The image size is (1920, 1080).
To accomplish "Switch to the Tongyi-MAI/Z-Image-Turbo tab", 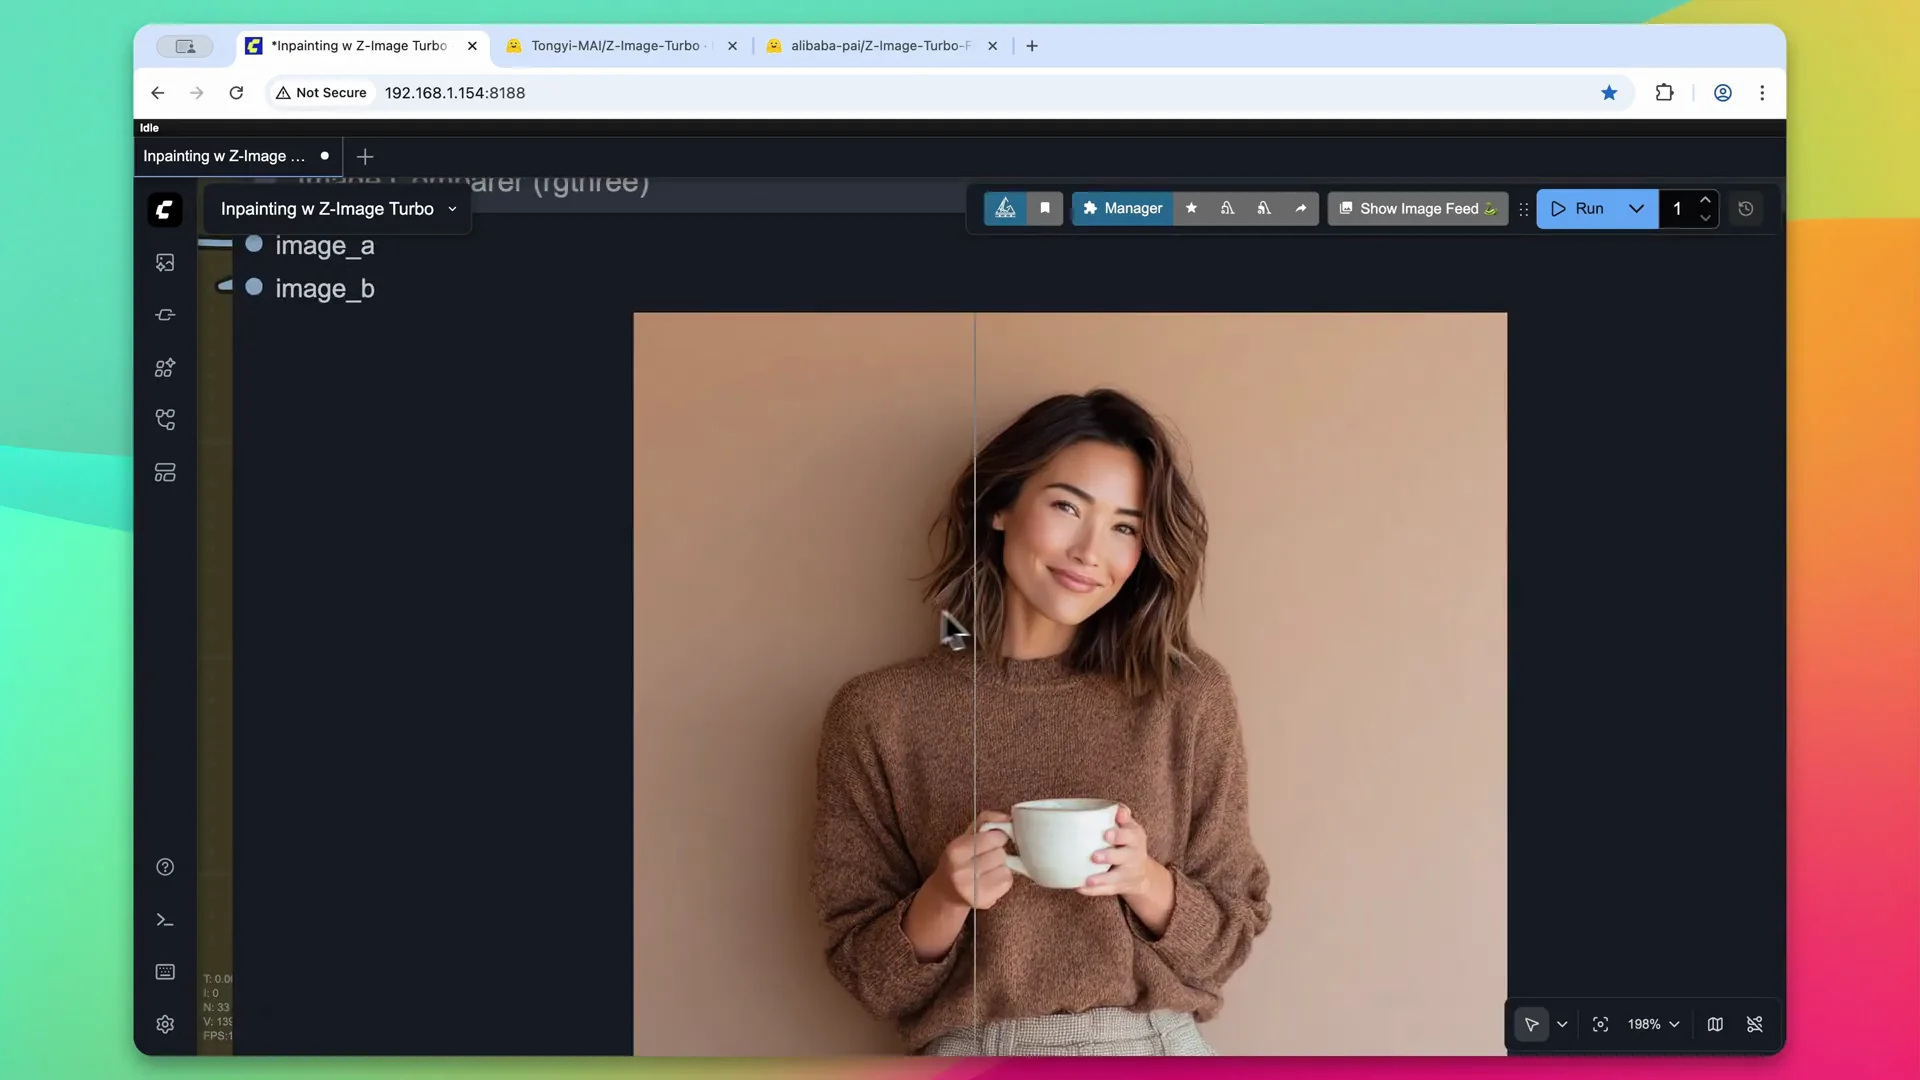I will (614, 46).
